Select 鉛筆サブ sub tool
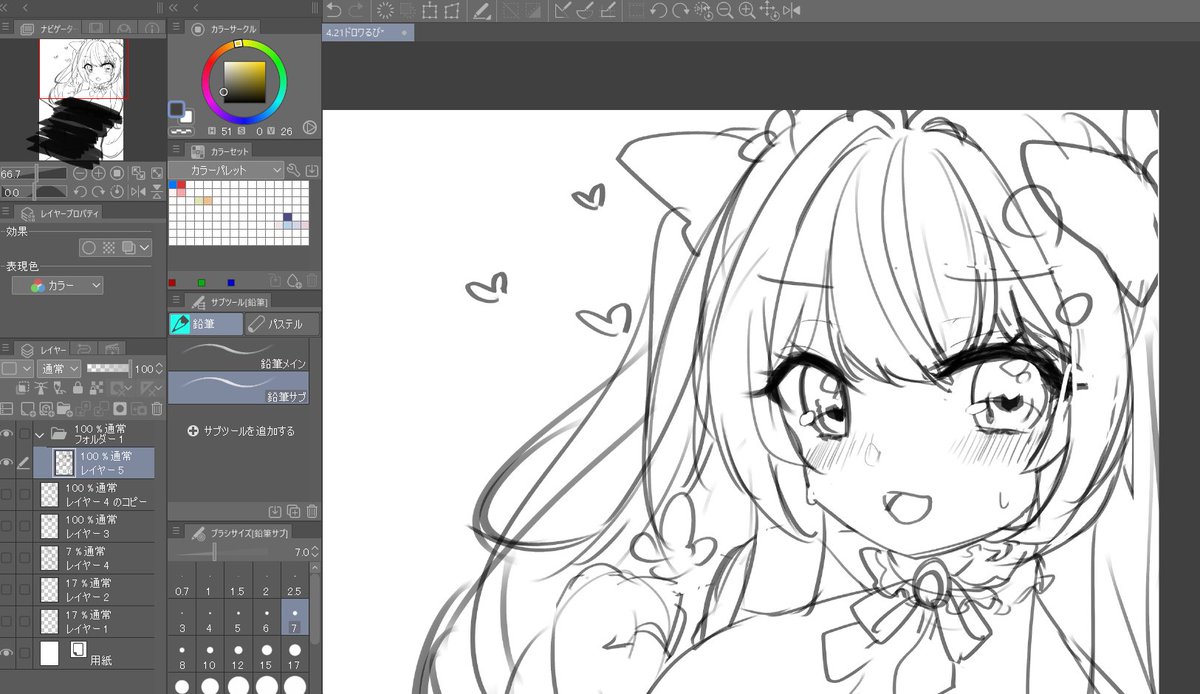The image size is (1200, 694). click(238, 387)
